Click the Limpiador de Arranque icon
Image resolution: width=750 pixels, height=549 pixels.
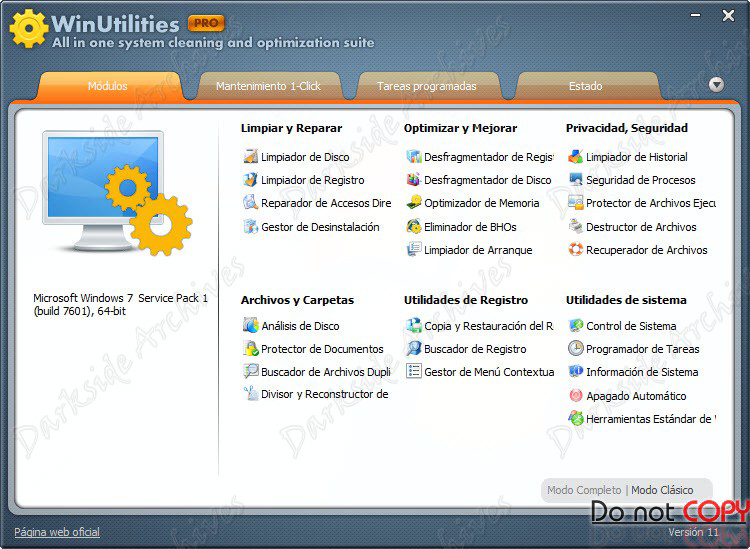tap(414, 249)
